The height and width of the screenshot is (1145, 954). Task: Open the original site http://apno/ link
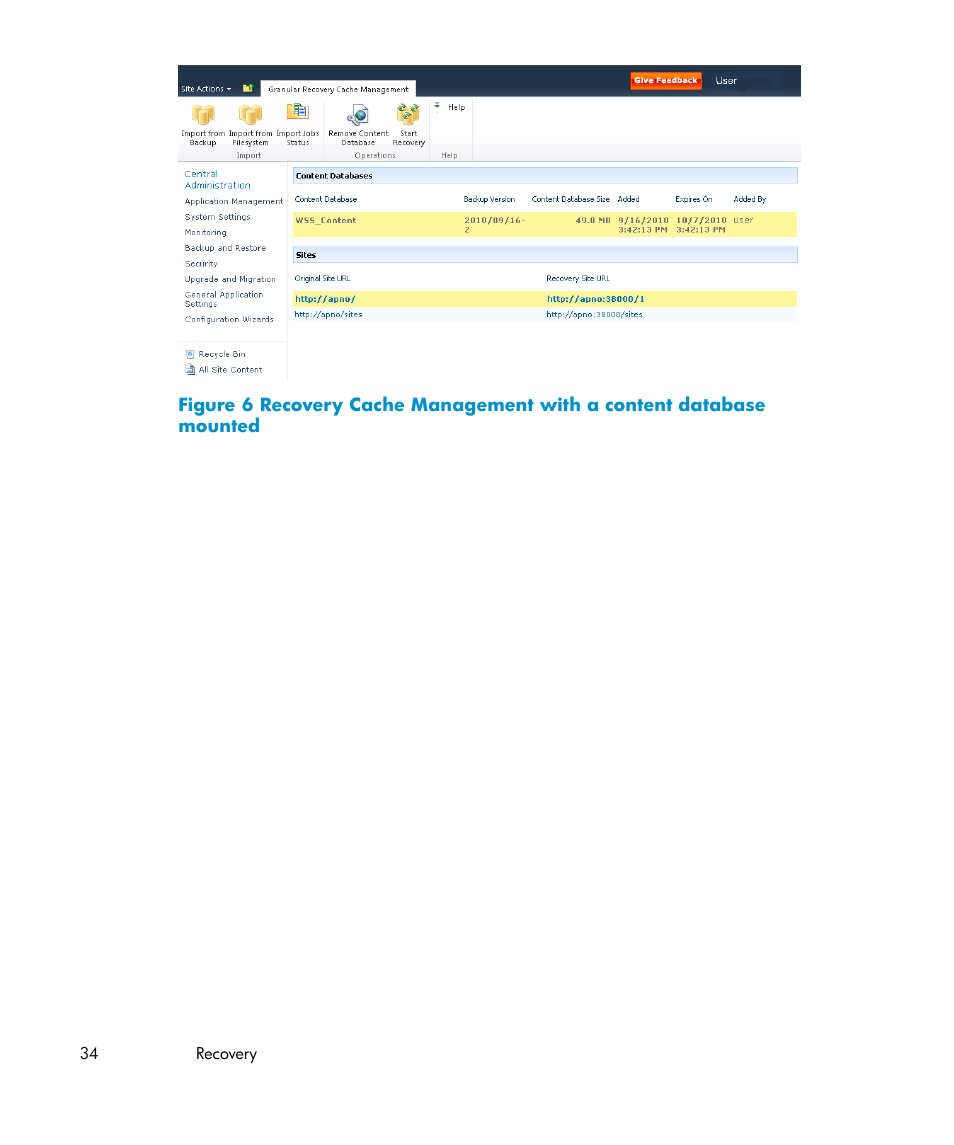325,299
